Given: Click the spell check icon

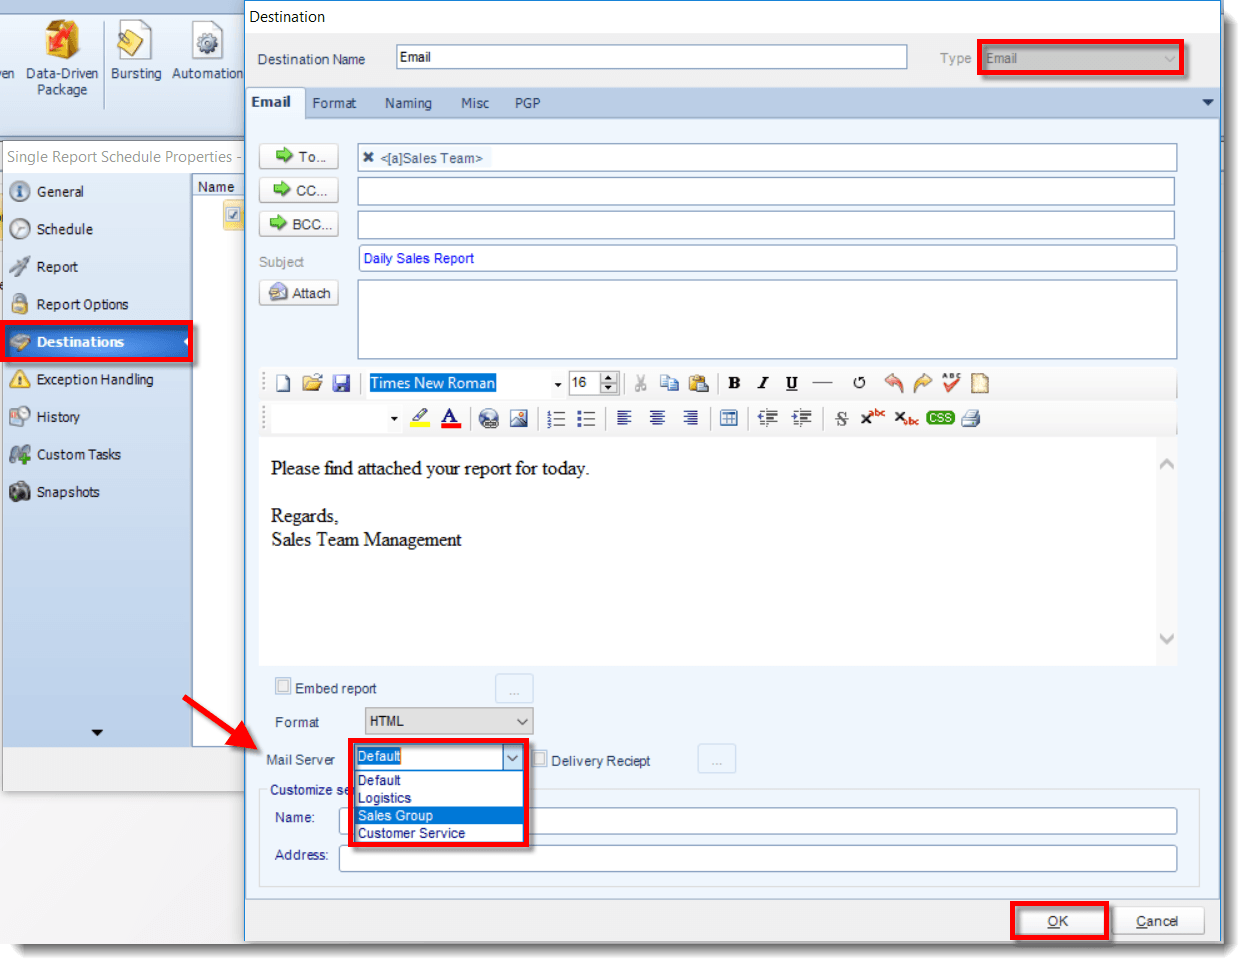Looking at the screenshot, I should [951, 383].
